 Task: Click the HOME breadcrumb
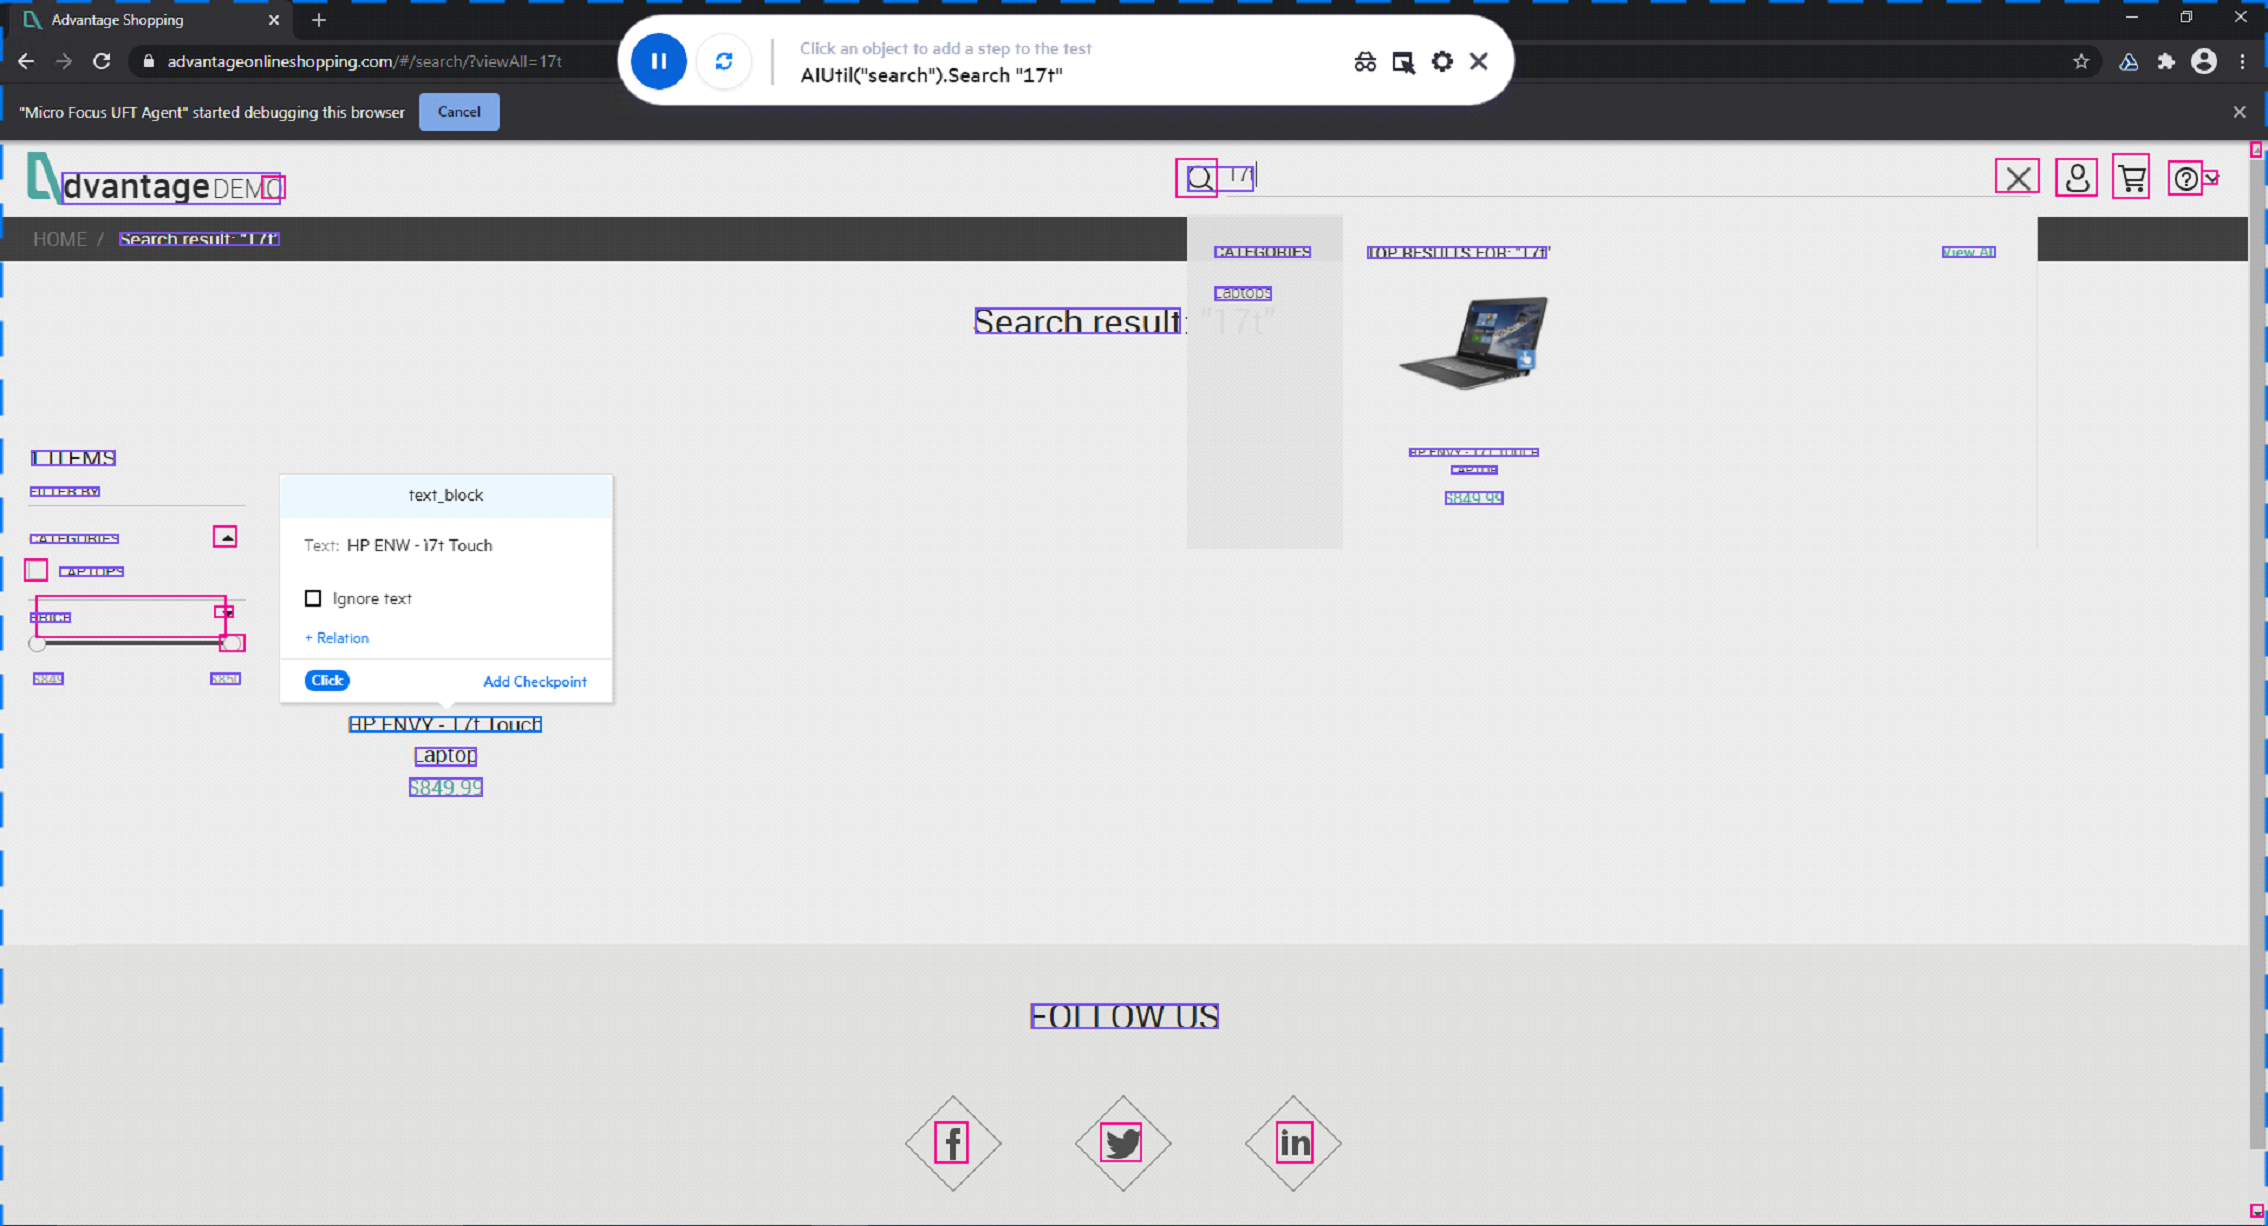coord(59,239)
